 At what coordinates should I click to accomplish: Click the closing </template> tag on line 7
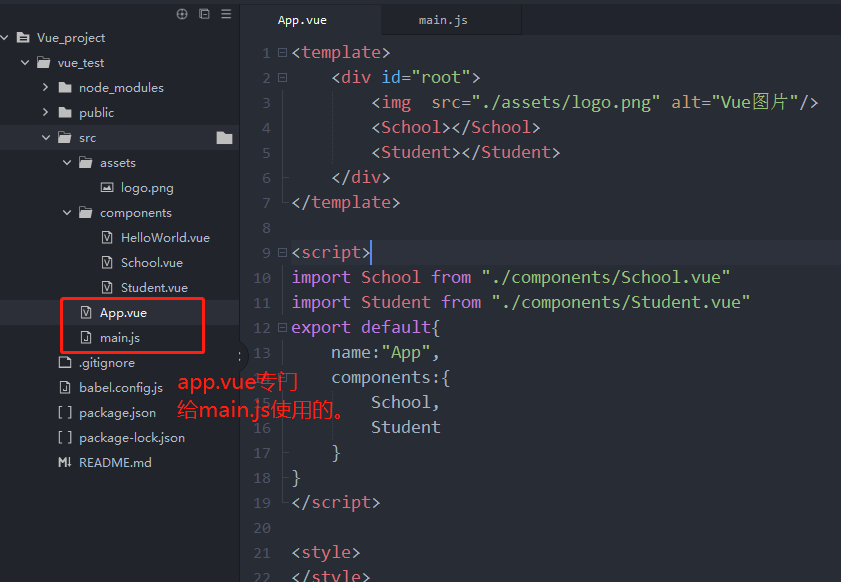346,202
